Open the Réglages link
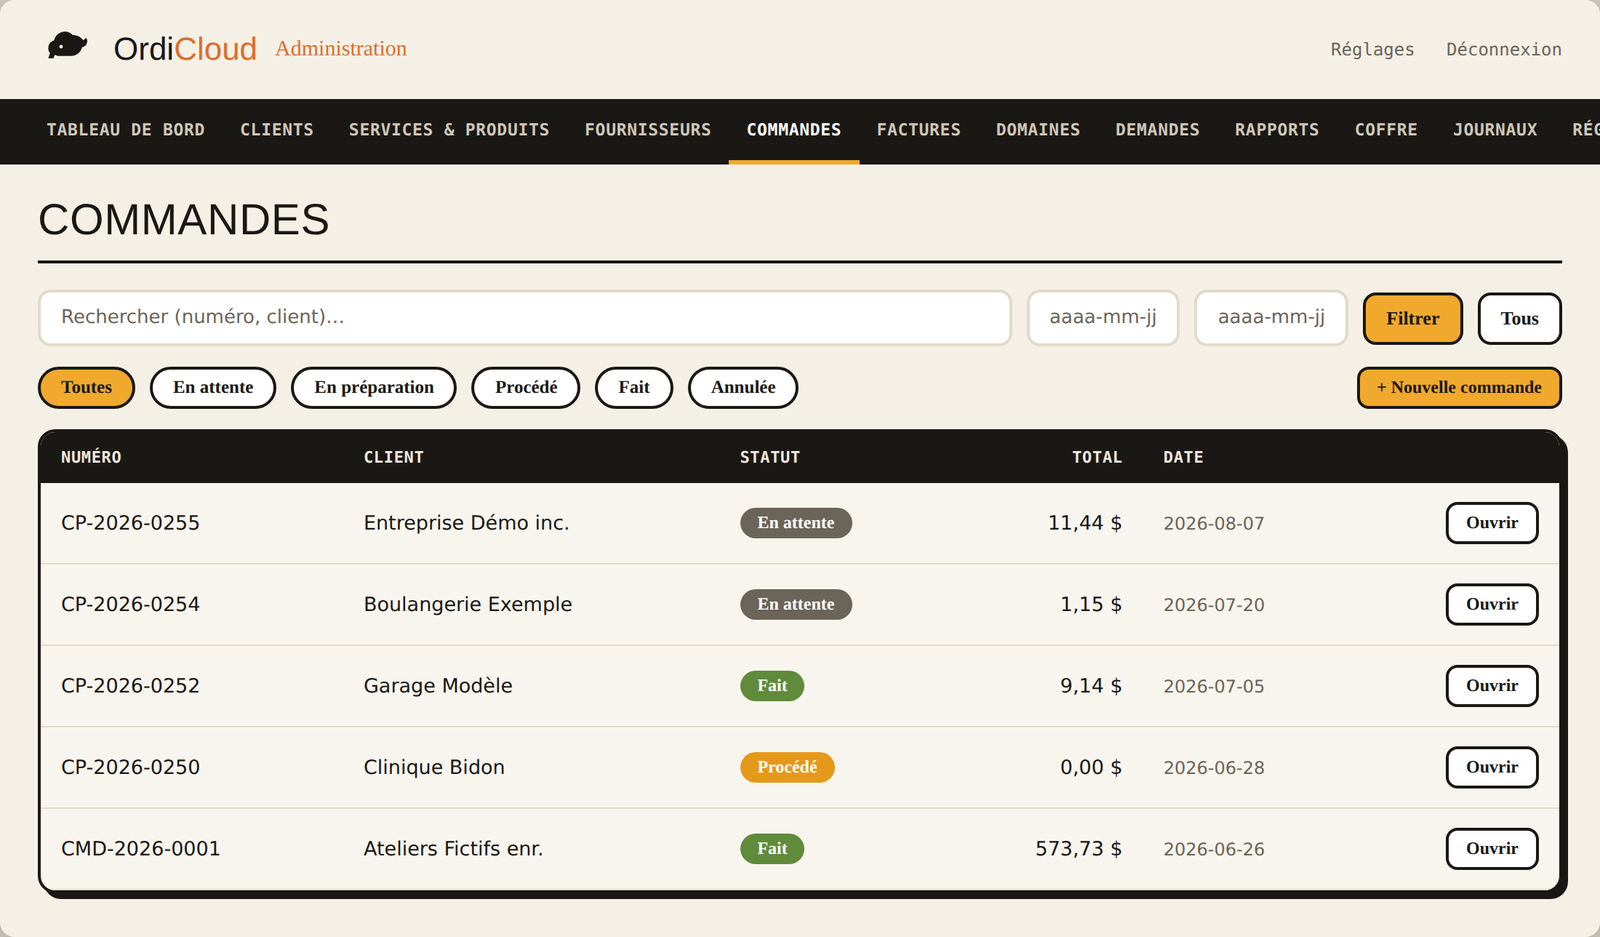This screenshot has width=1600, height=937. (x=1372, y=49)
